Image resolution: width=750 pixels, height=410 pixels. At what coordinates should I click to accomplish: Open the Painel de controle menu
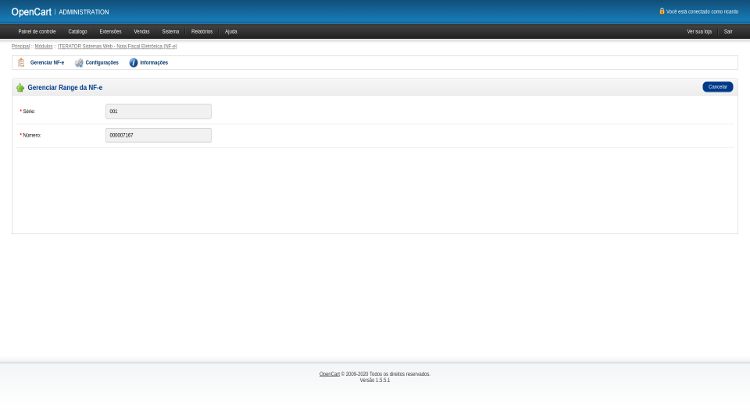37,32
